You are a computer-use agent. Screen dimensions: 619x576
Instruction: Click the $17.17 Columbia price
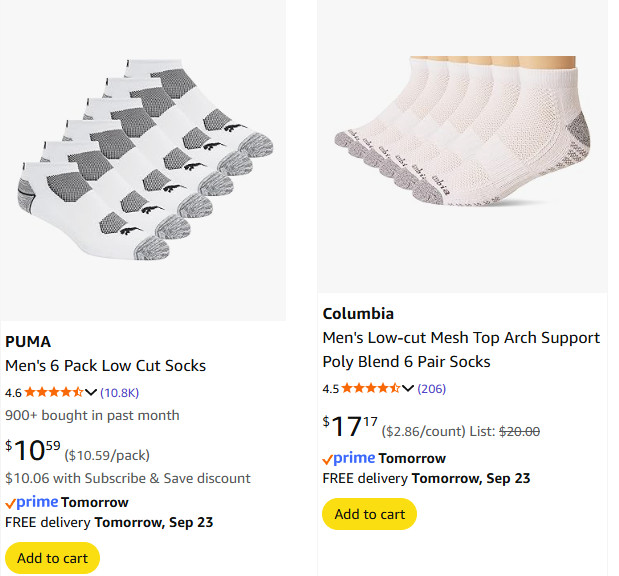coord(350,428)
